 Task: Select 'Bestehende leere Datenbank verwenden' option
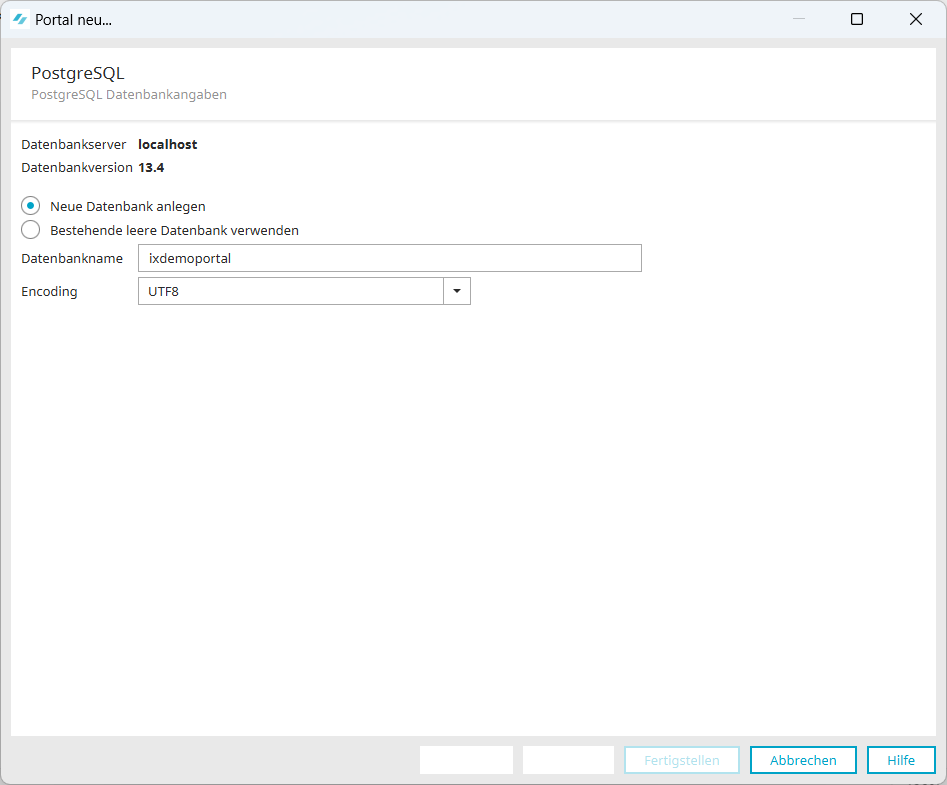[31, 230]
